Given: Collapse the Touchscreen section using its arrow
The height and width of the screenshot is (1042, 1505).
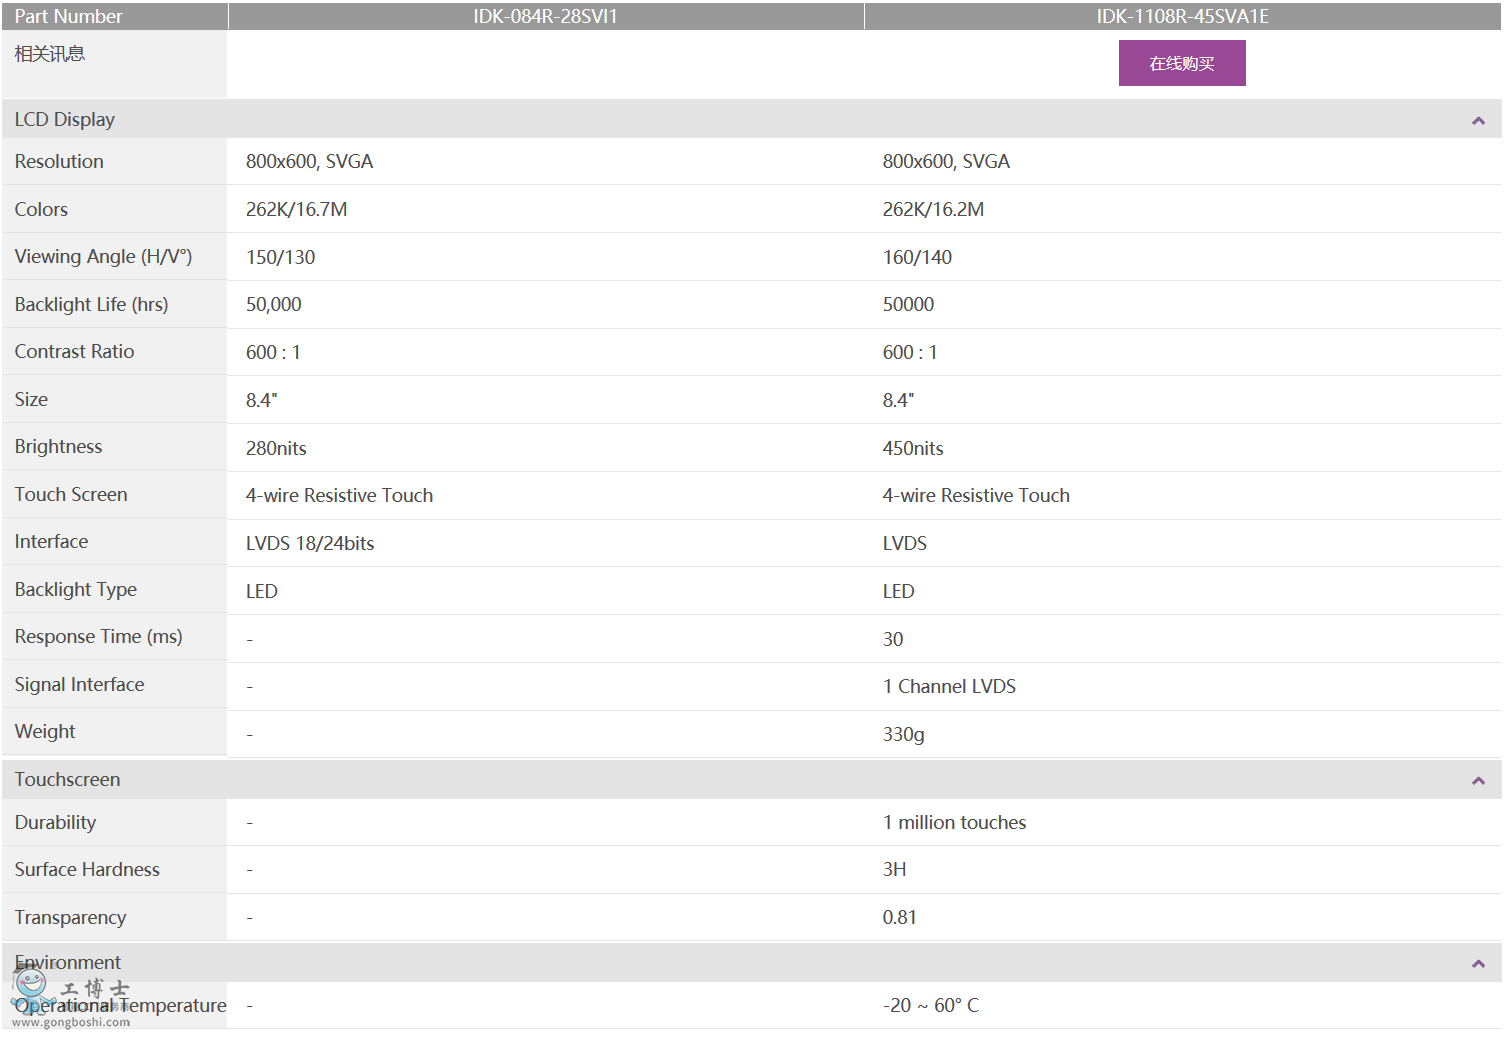Looking at the screenshot, I should [x=1477, y=781].
